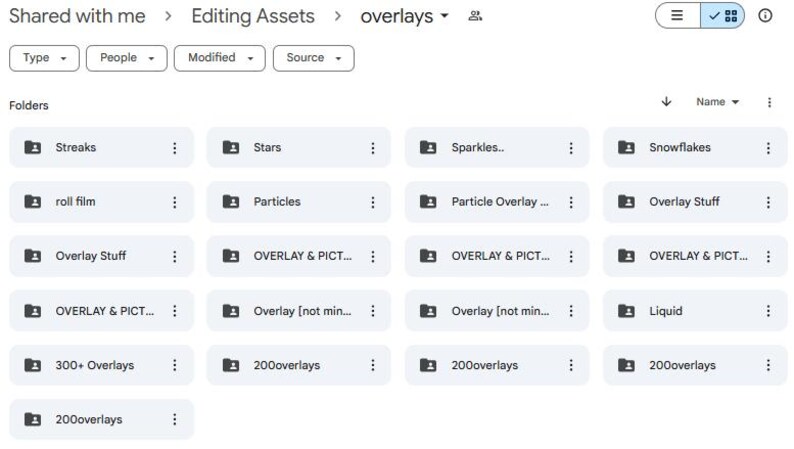Image resolution: width=794 pixels, height=449 pixels.
Task: Reverse sort direction with the arrow icon
Action: coord(666,102)
